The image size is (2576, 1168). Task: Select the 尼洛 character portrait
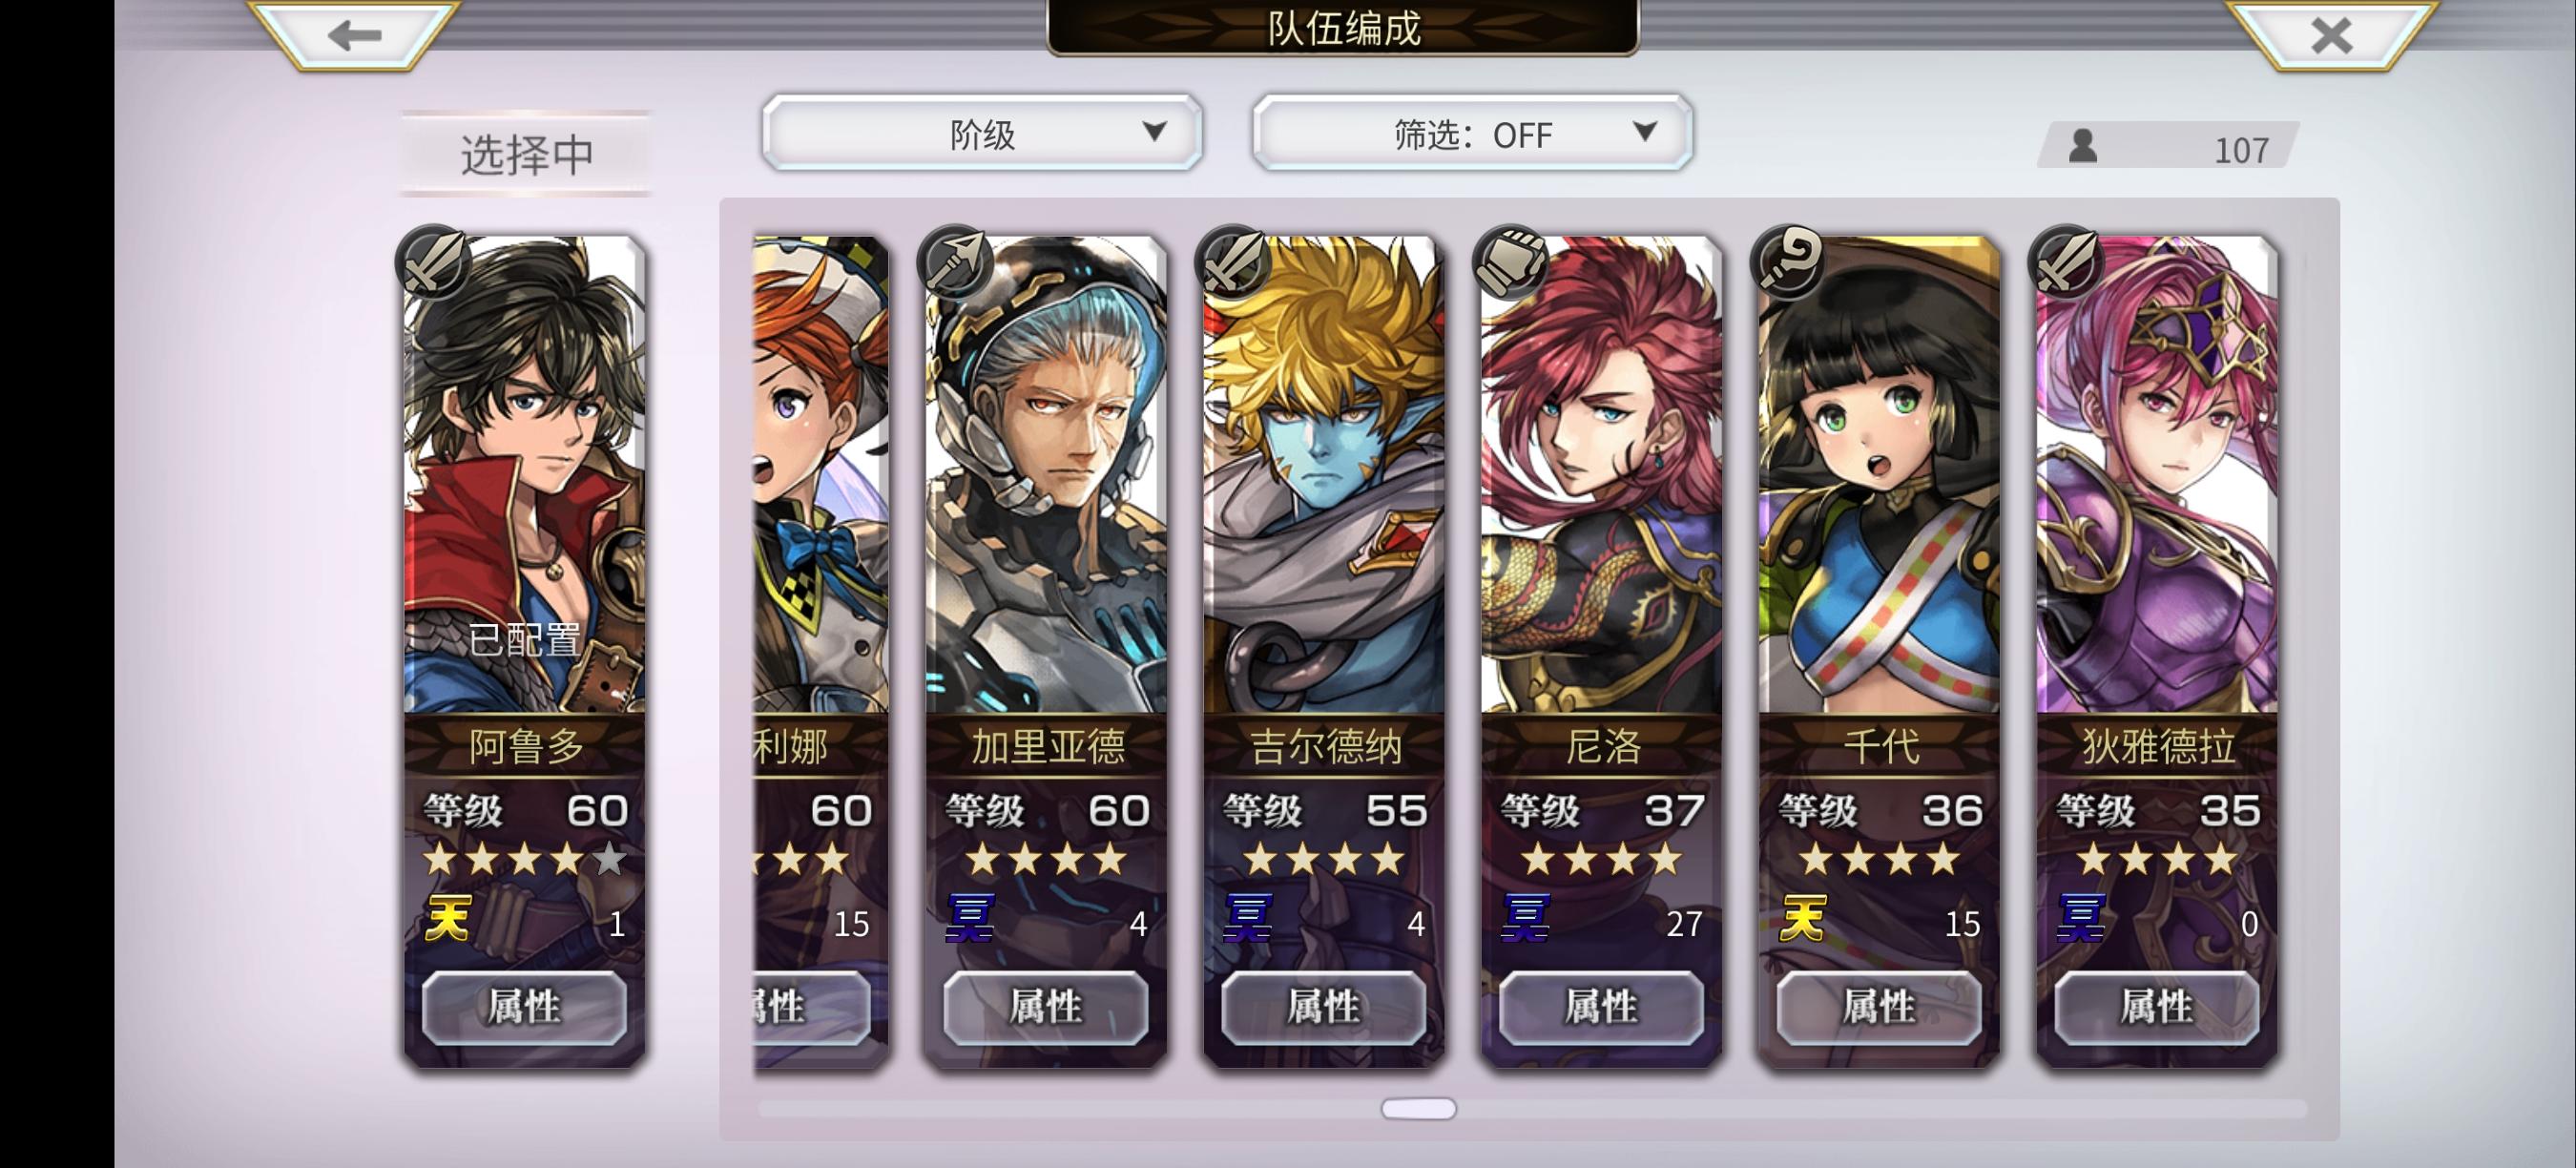(1602, 475)
